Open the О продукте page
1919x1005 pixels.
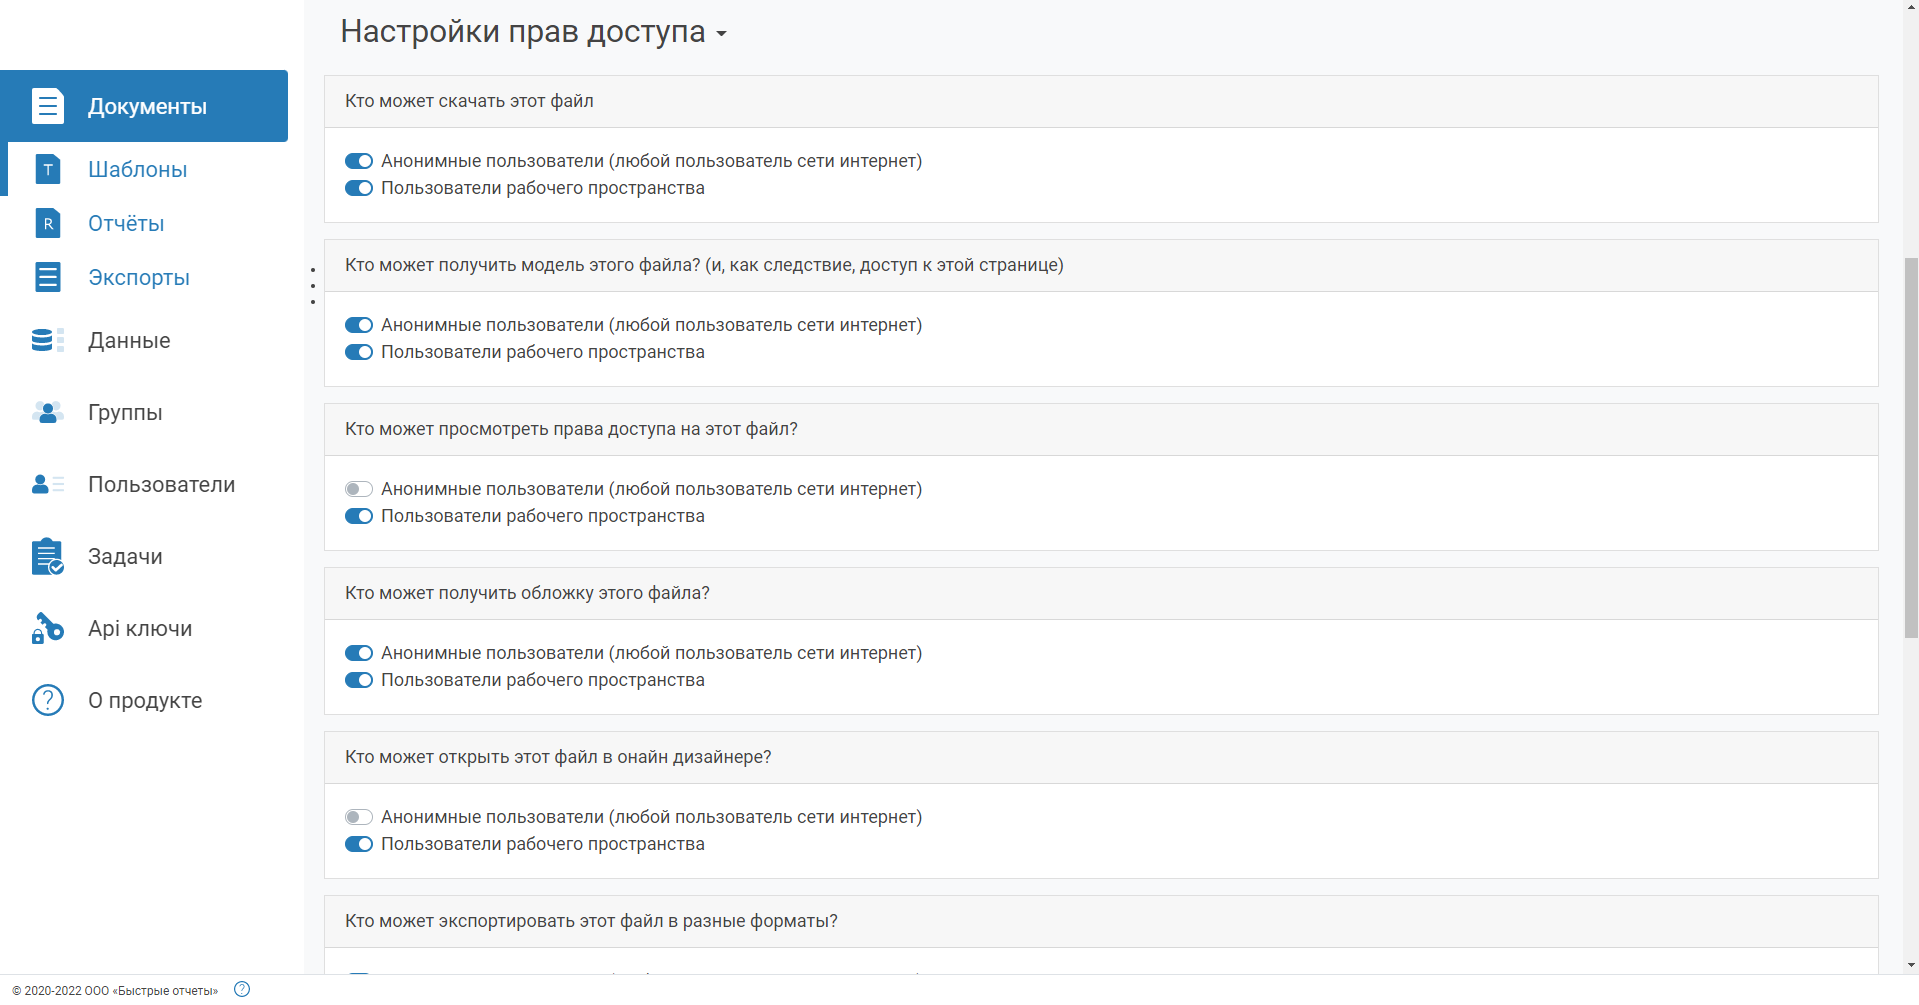(x=145, y=700)
